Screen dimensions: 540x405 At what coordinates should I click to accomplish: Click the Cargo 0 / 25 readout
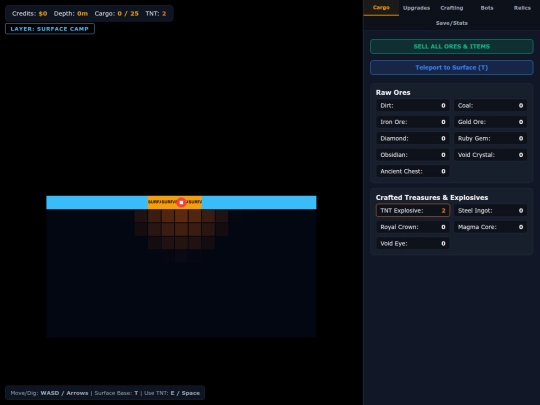click(x=116, y=14)
